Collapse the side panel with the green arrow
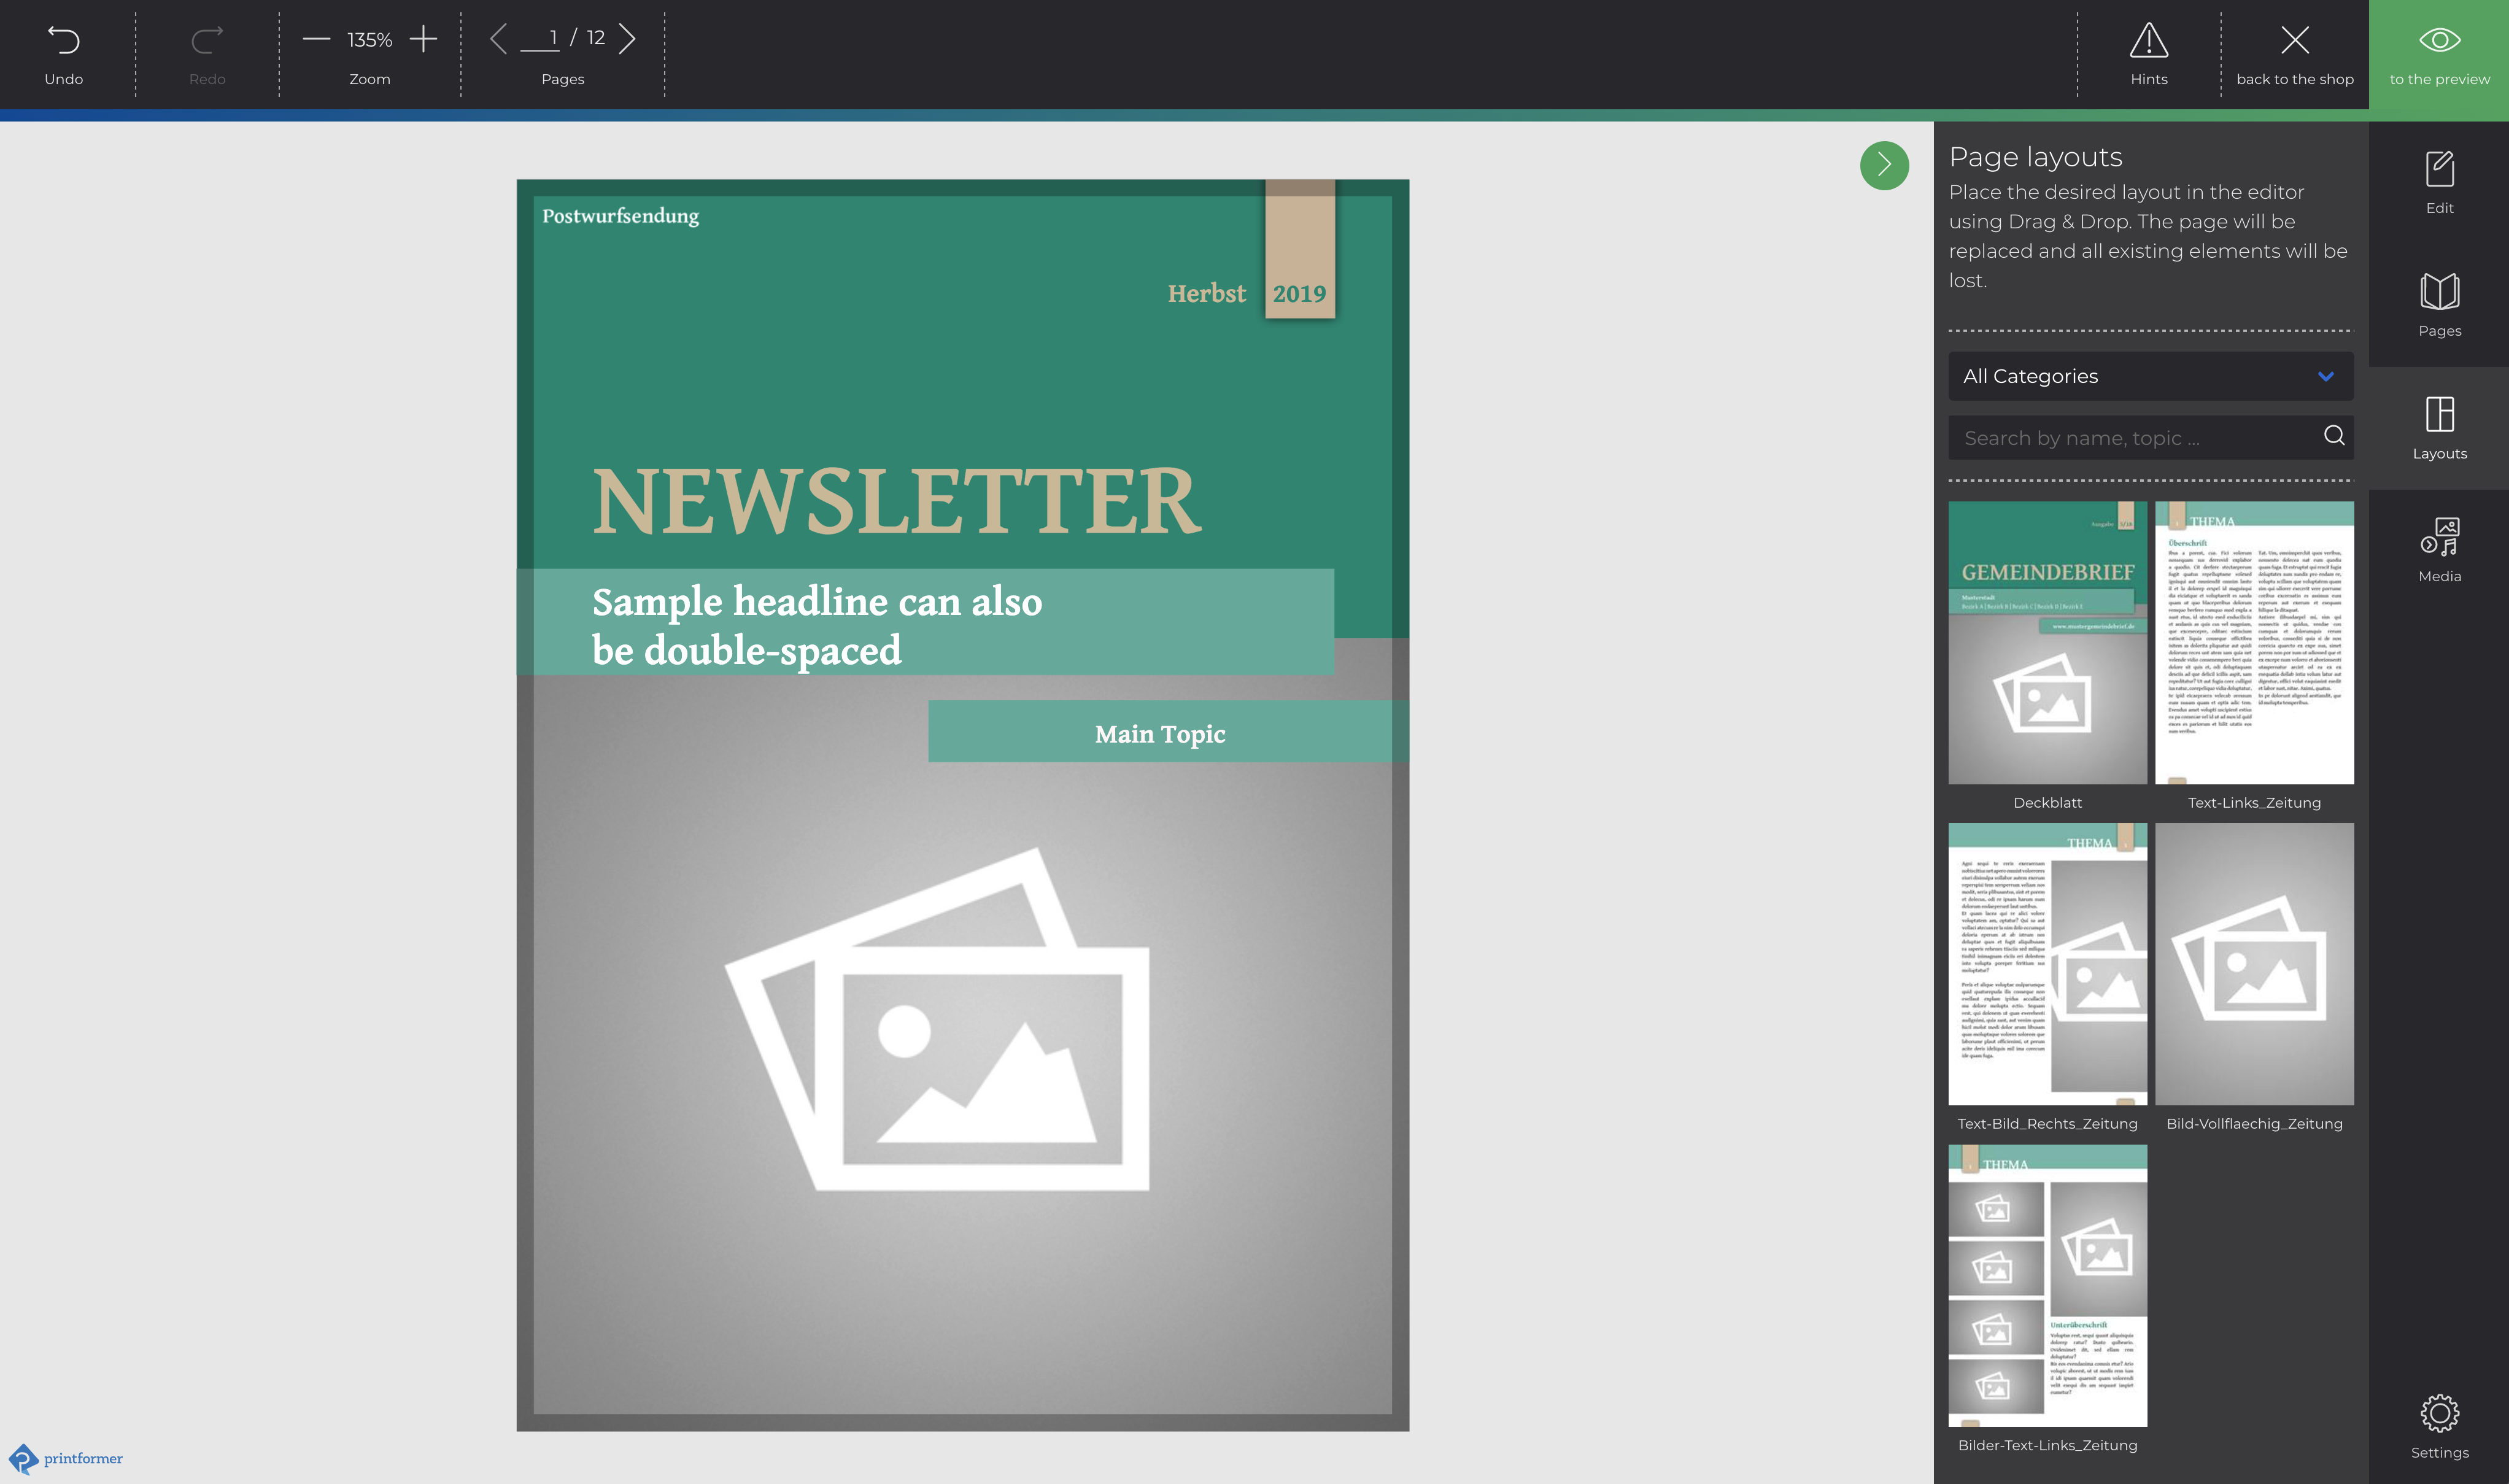Screen dimensions: 2509x1484 (x=1884, y=165)
